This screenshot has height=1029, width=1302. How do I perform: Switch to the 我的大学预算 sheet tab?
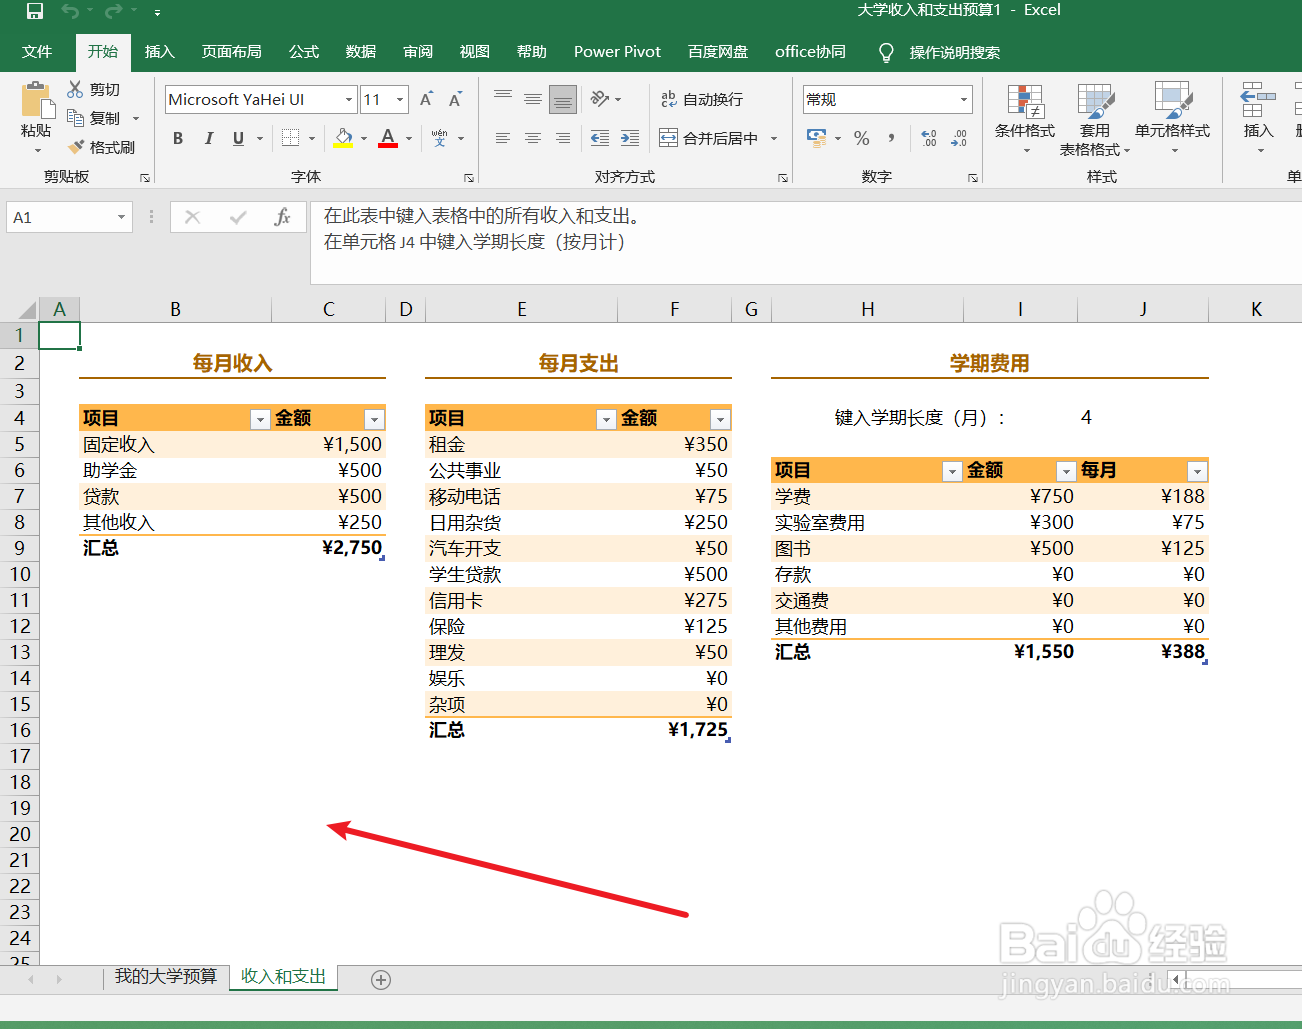[x=165, y=978]
